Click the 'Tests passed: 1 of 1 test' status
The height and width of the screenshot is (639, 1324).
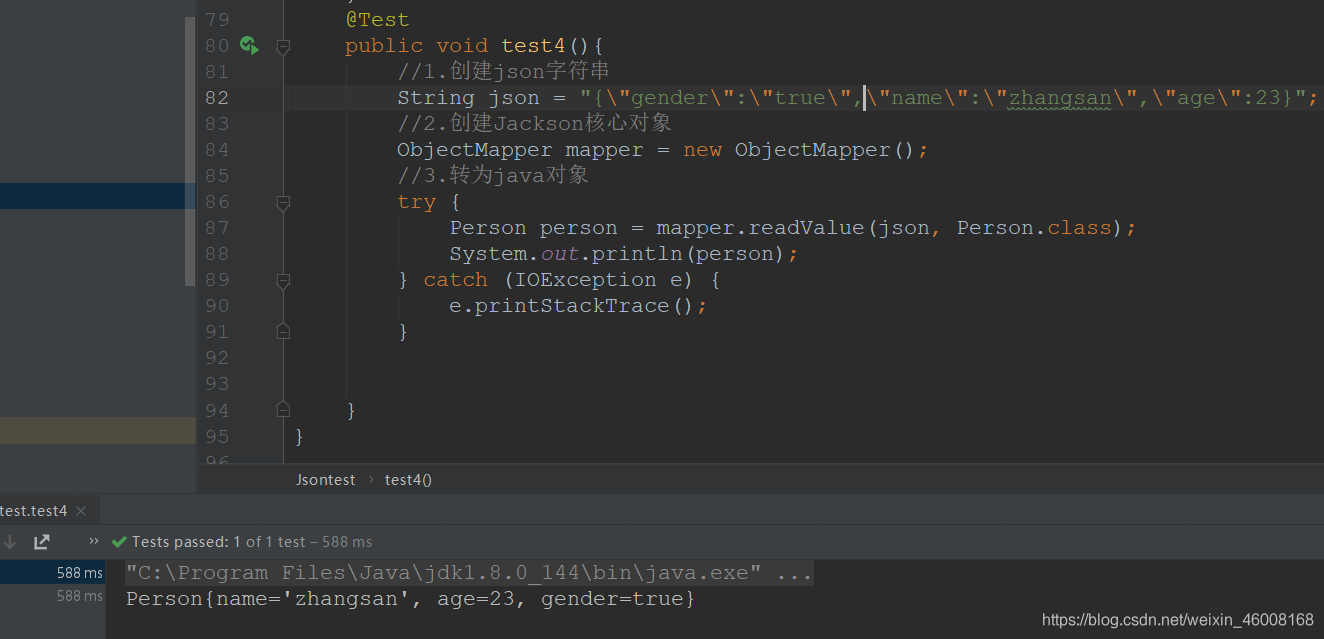252,541
